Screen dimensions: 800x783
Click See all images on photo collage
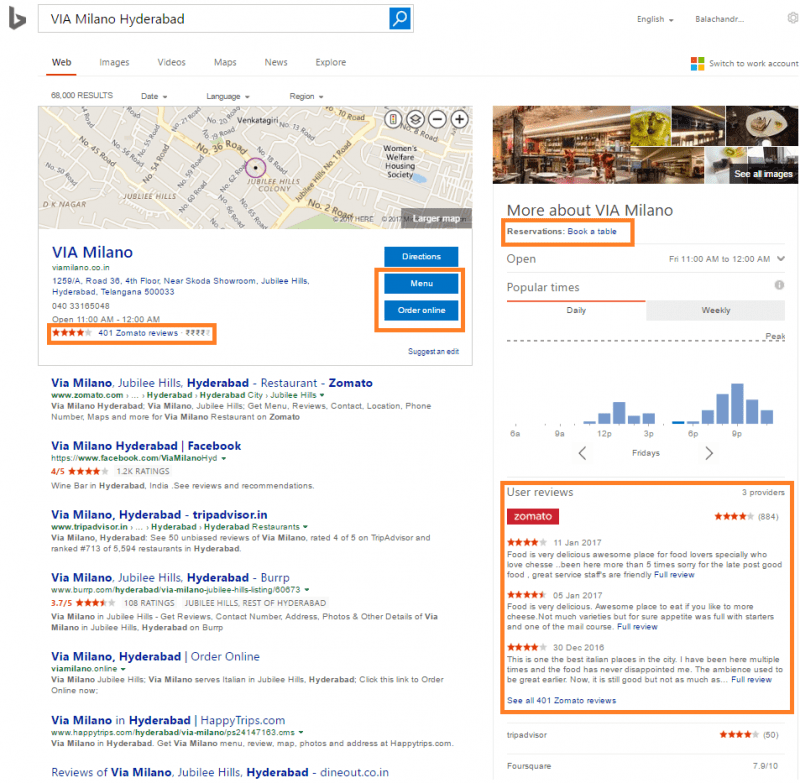click(x=763, y=174)
